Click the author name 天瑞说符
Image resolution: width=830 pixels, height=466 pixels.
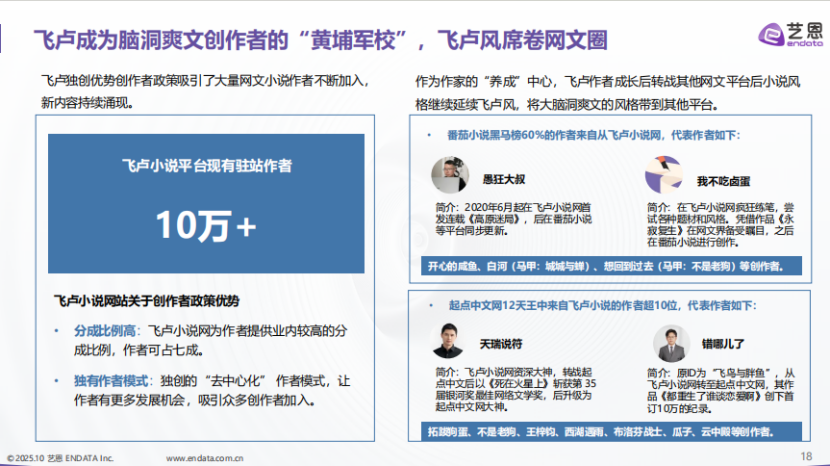tap(501, 344)
